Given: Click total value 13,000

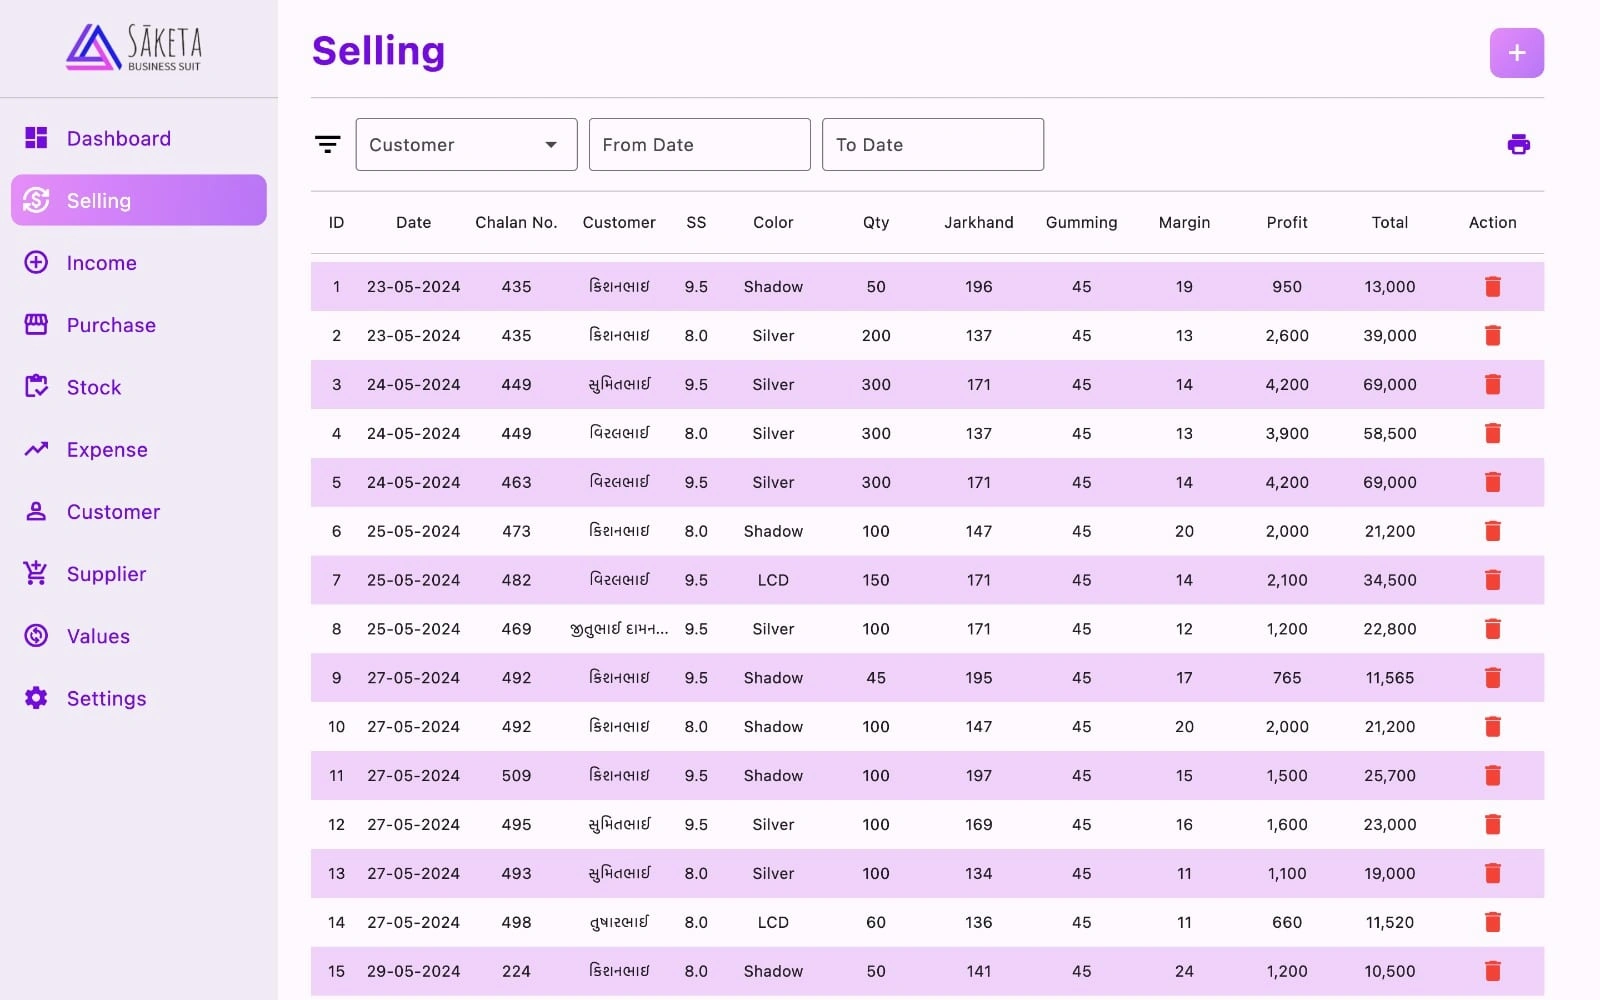Looking at the screenshot, I should [1390, 287].
